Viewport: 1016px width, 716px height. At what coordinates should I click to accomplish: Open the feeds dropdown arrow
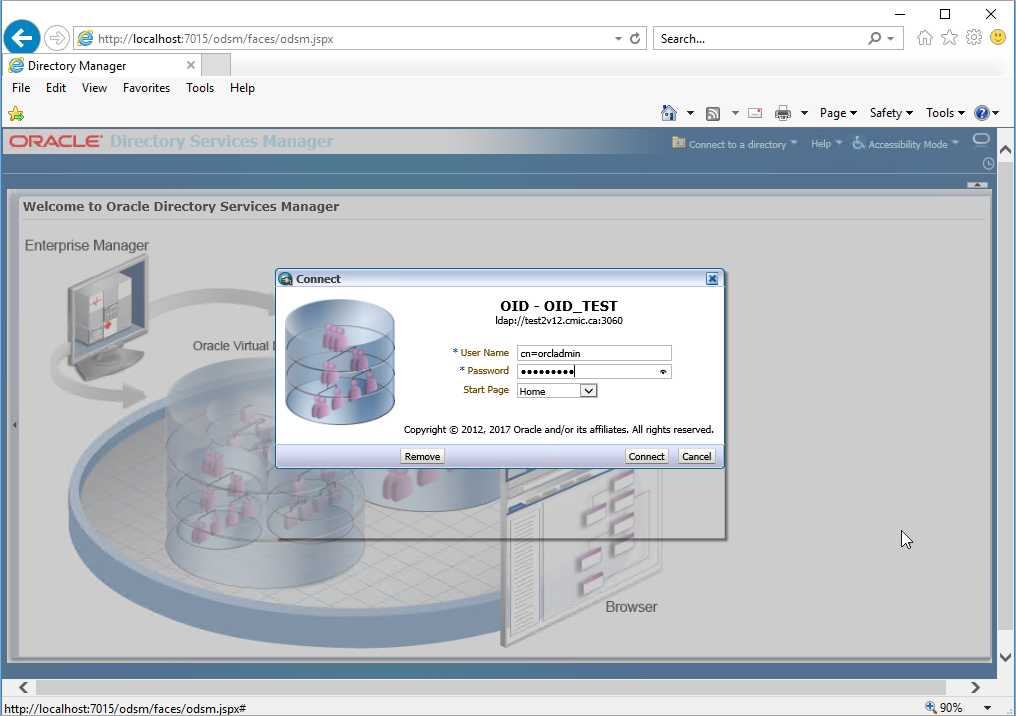click(735, 113)
